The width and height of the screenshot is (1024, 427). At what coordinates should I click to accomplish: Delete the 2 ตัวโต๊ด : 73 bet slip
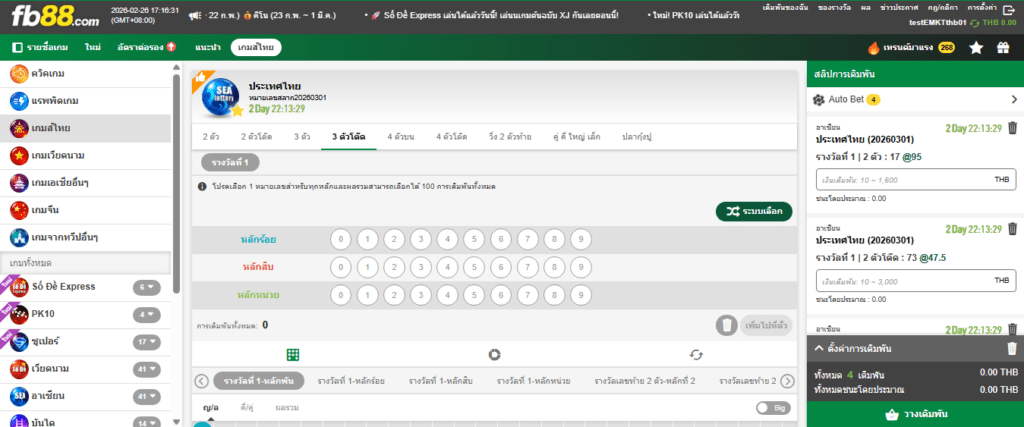1012,229
